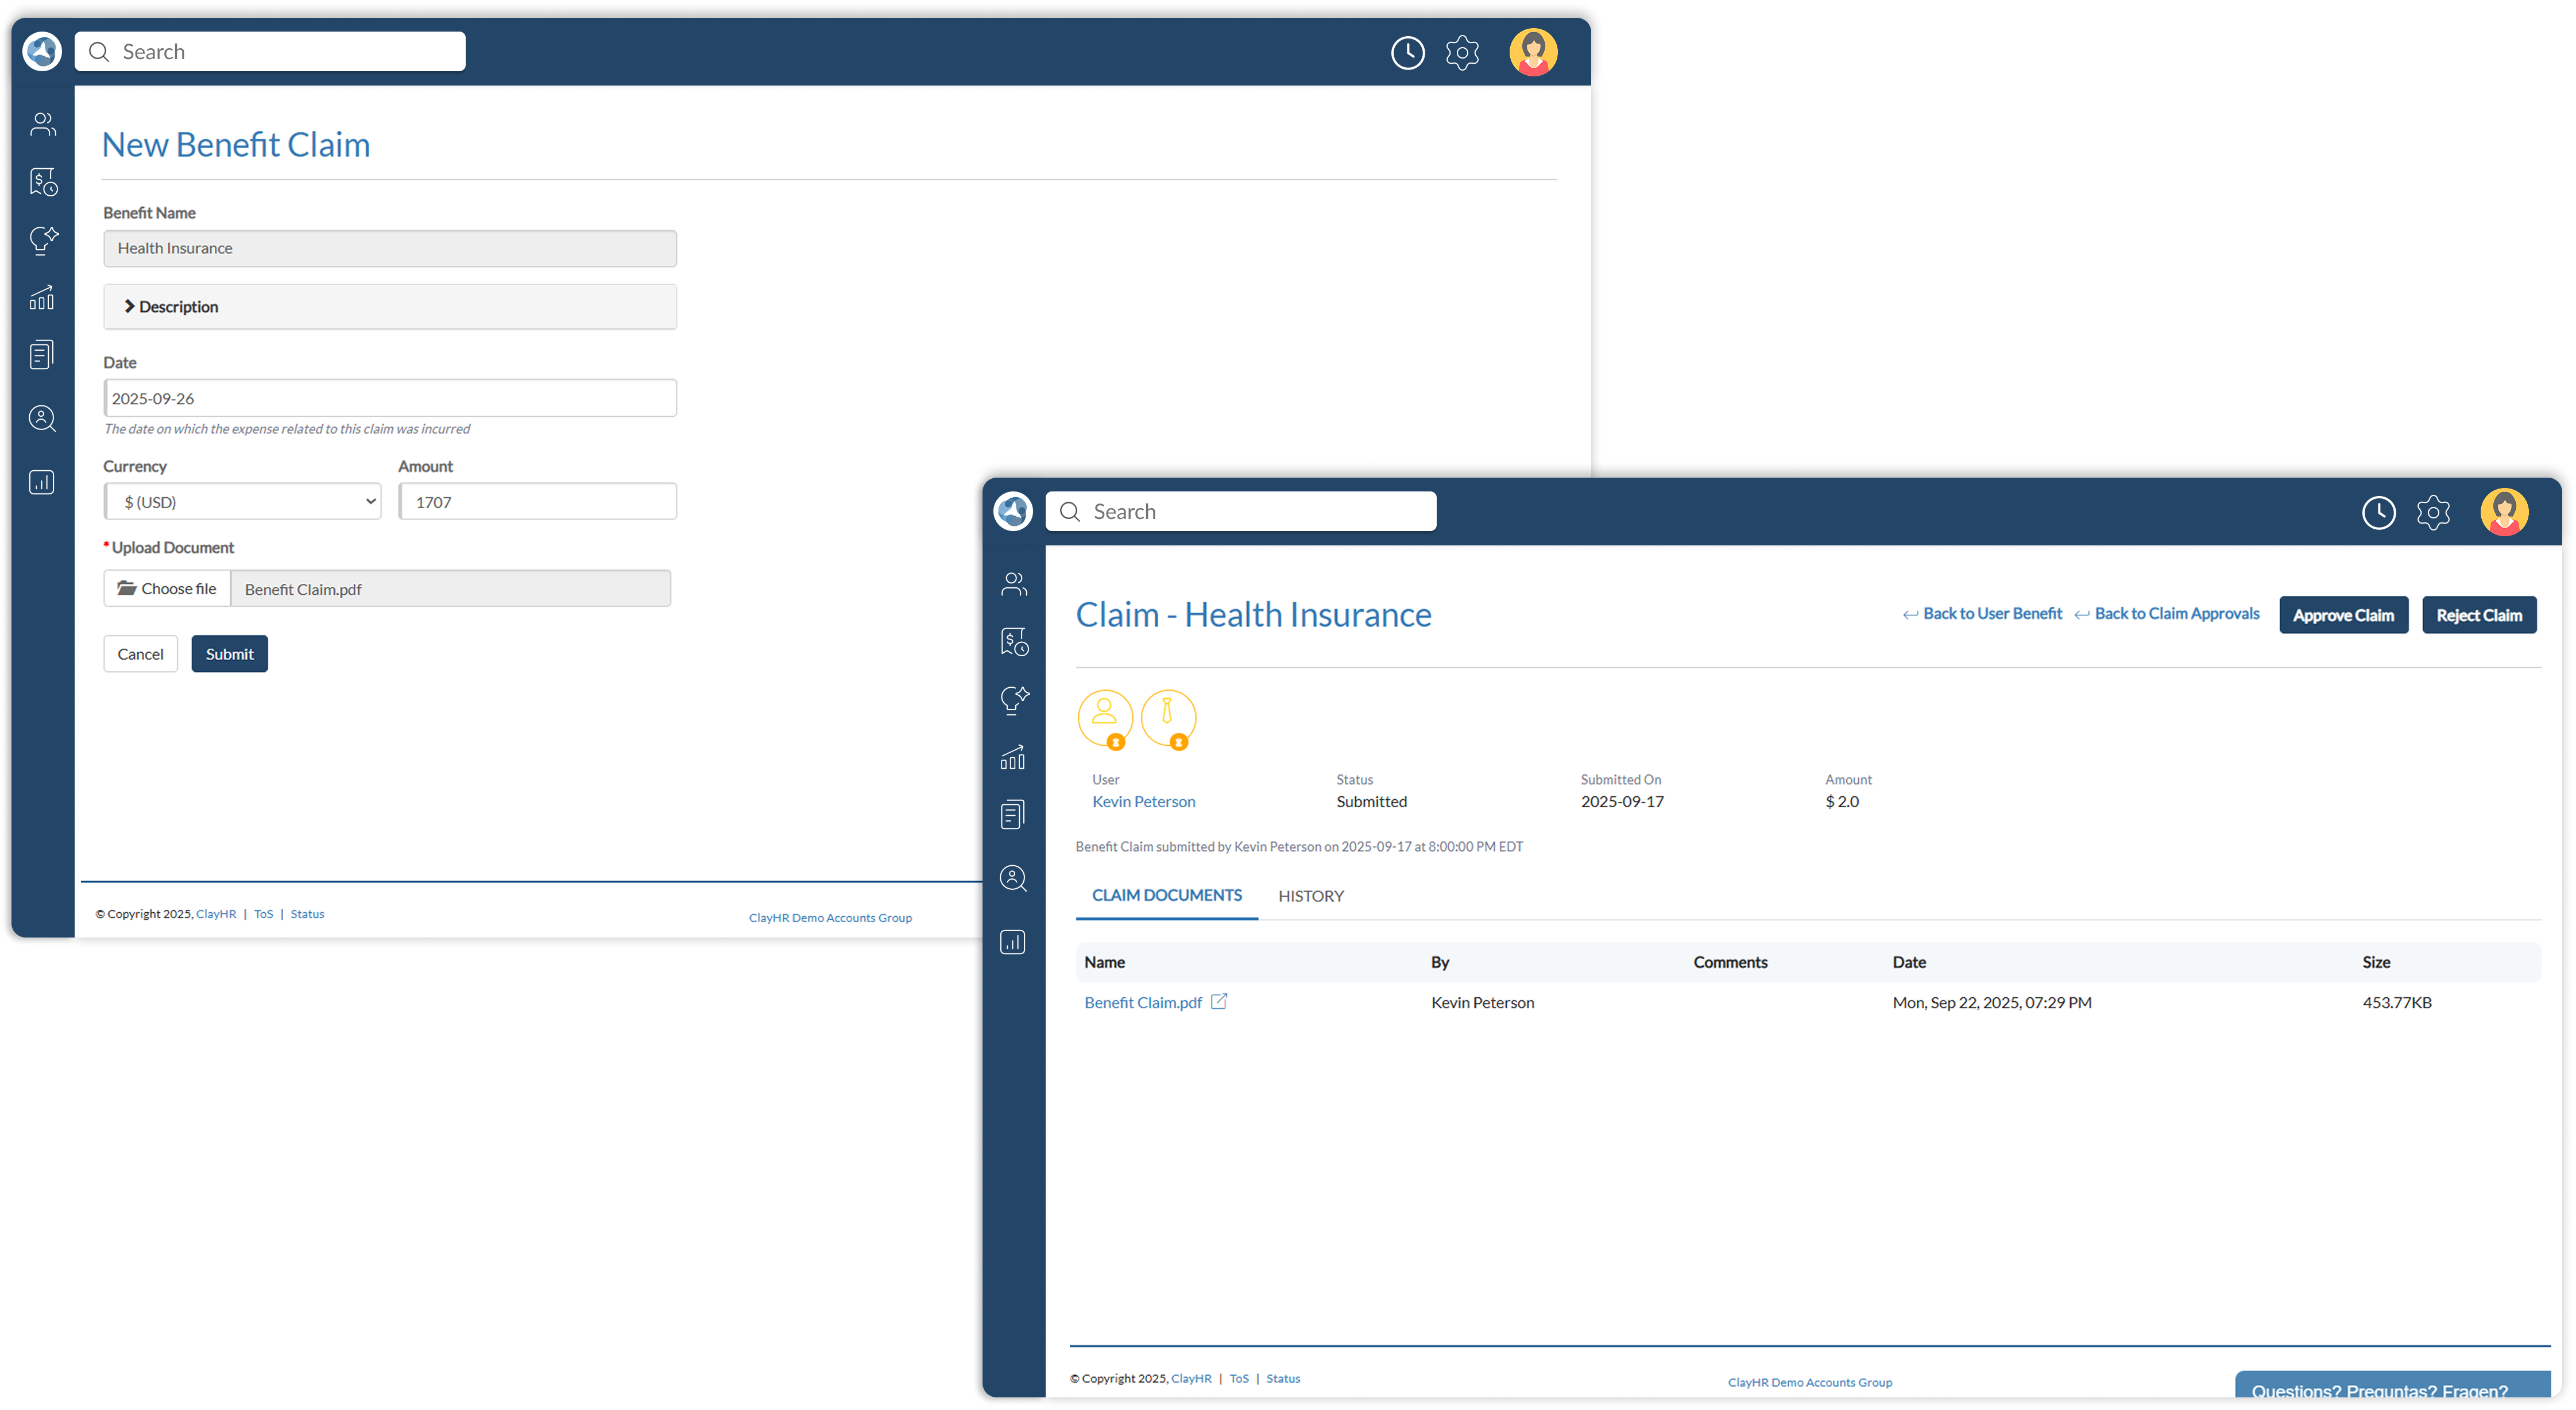
Task: Open the Currency dropdown
Action: [242, 501]
